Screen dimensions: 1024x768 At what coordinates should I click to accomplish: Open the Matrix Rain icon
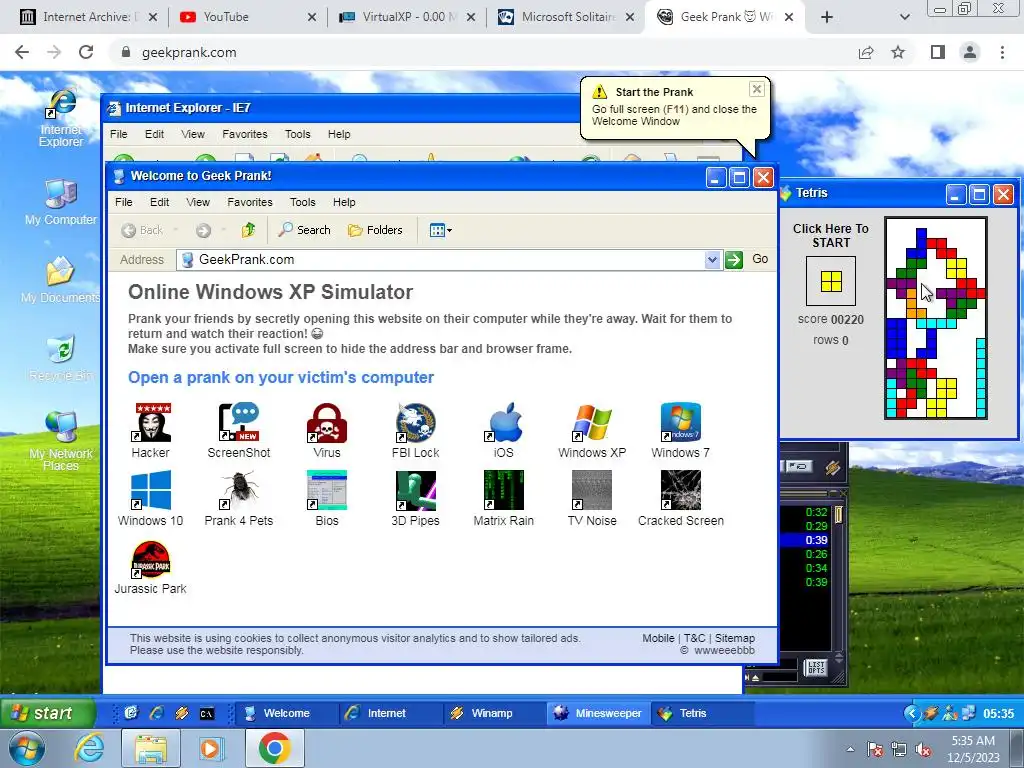pyautogui.click(x=504, y=498)
